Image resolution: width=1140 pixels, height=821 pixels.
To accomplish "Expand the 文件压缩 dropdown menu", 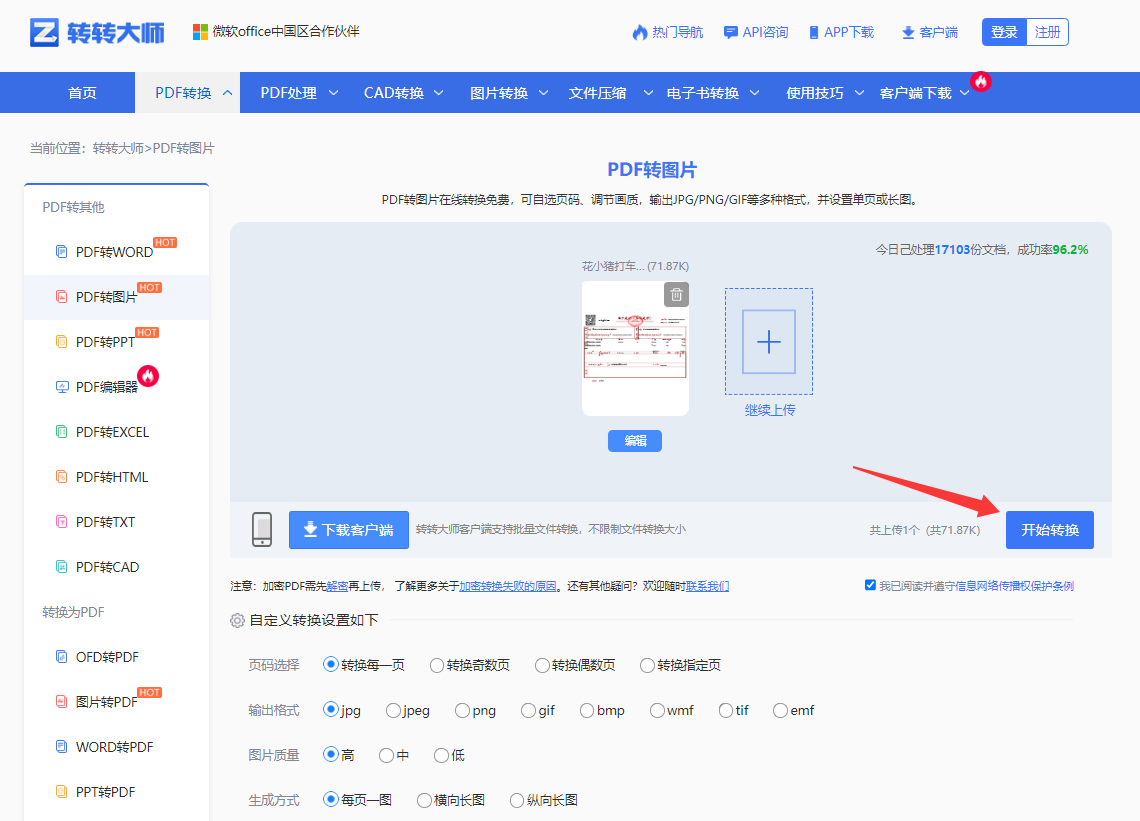I will click(648, 93).
